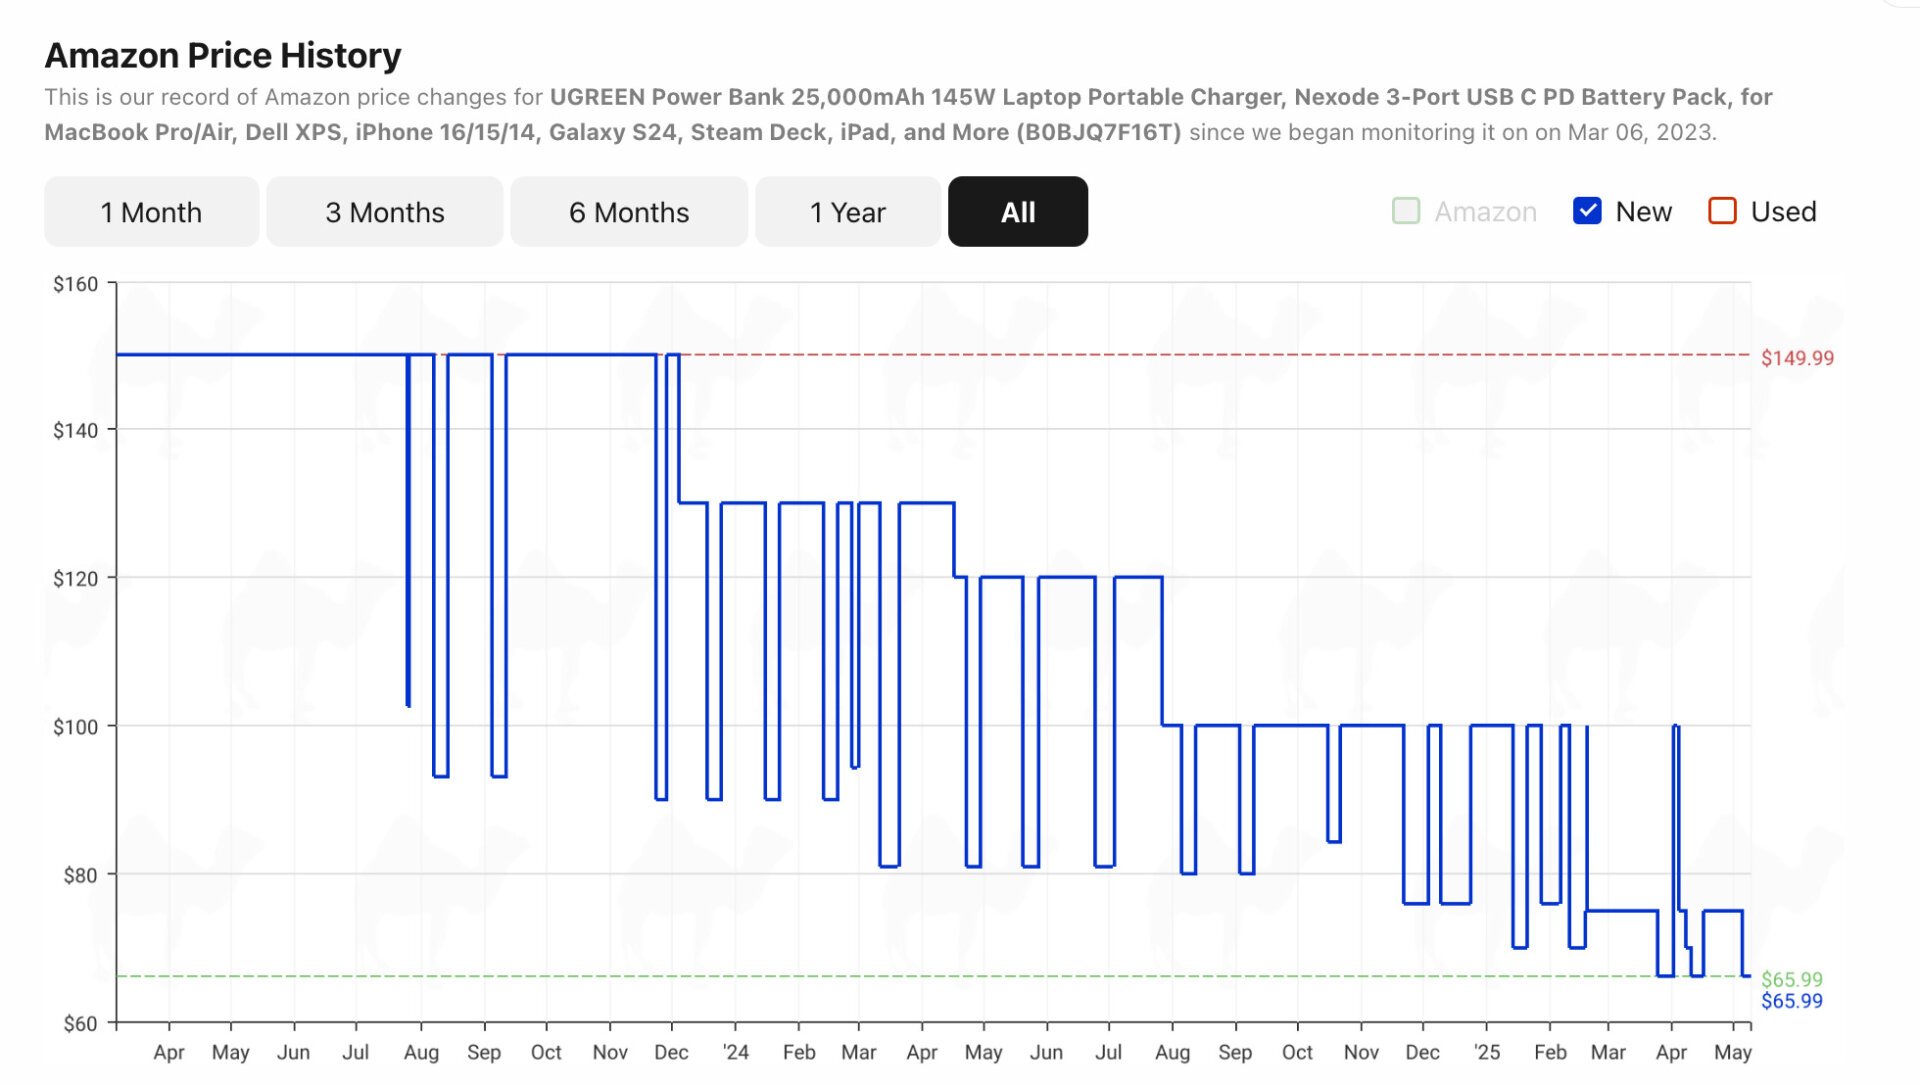
Task: Click the '24 year marker on x-axis
Action: click(x=735, y=1052)
